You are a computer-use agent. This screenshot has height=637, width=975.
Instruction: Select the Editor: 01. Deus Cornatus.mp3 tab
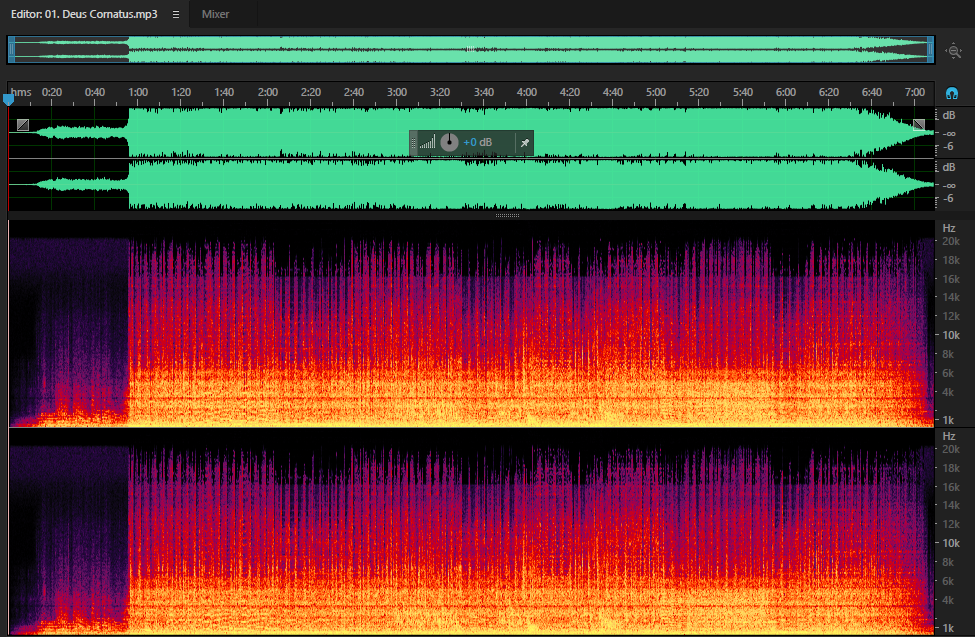coord(84,14)
